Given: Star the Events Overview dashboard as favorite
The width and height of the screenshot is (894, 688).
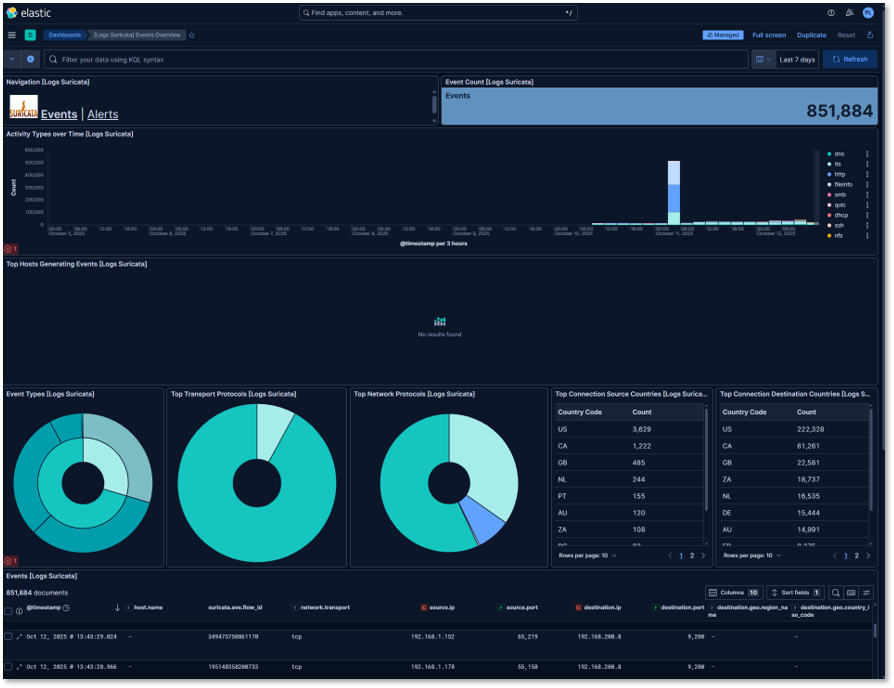Looking at the screenshot, I should click(x=191, y=34).
